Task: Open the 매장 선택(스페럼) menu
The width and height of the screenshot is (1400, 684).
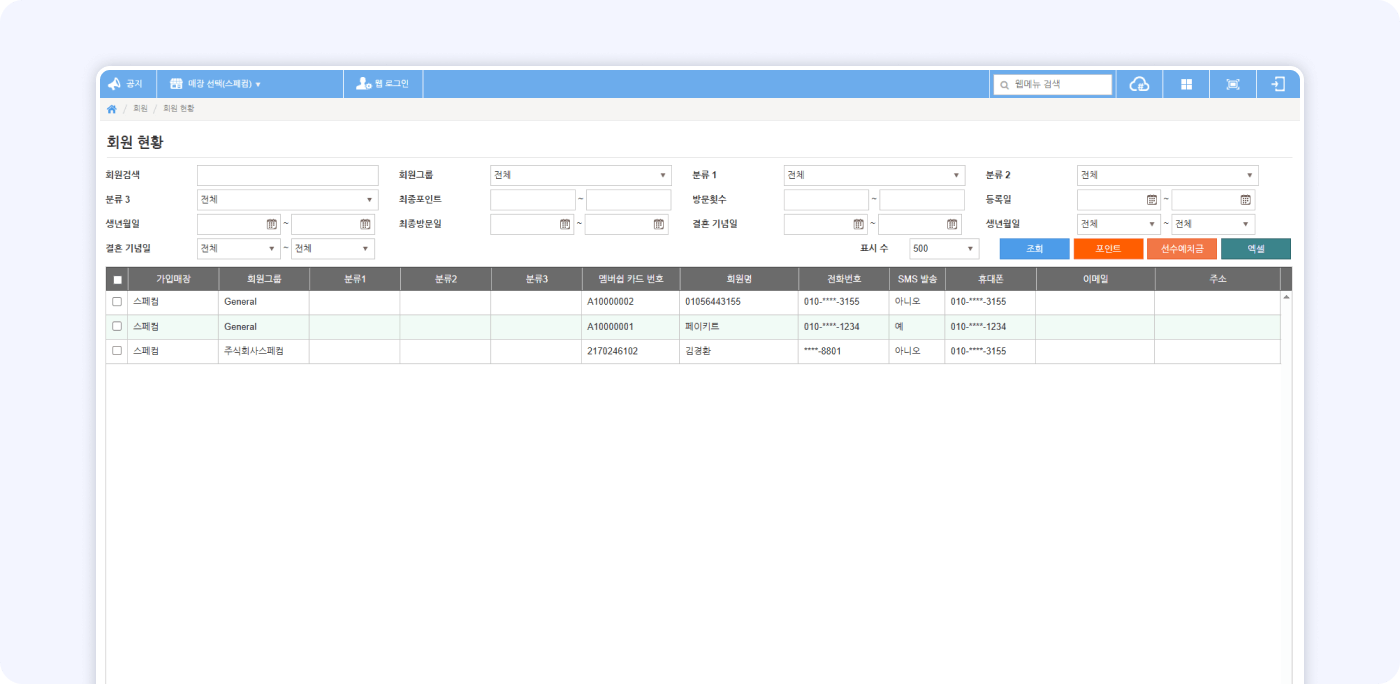Action: click(x=215, y=84)
